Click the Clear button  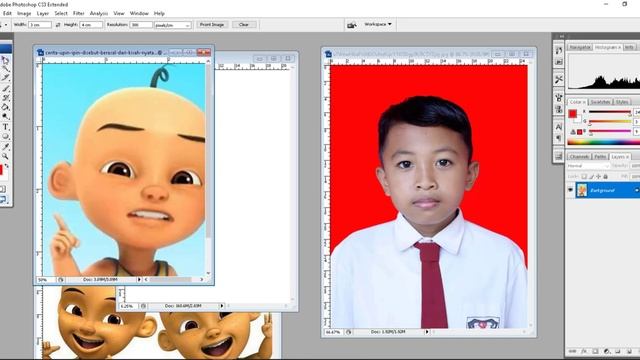tap(244, 25)
